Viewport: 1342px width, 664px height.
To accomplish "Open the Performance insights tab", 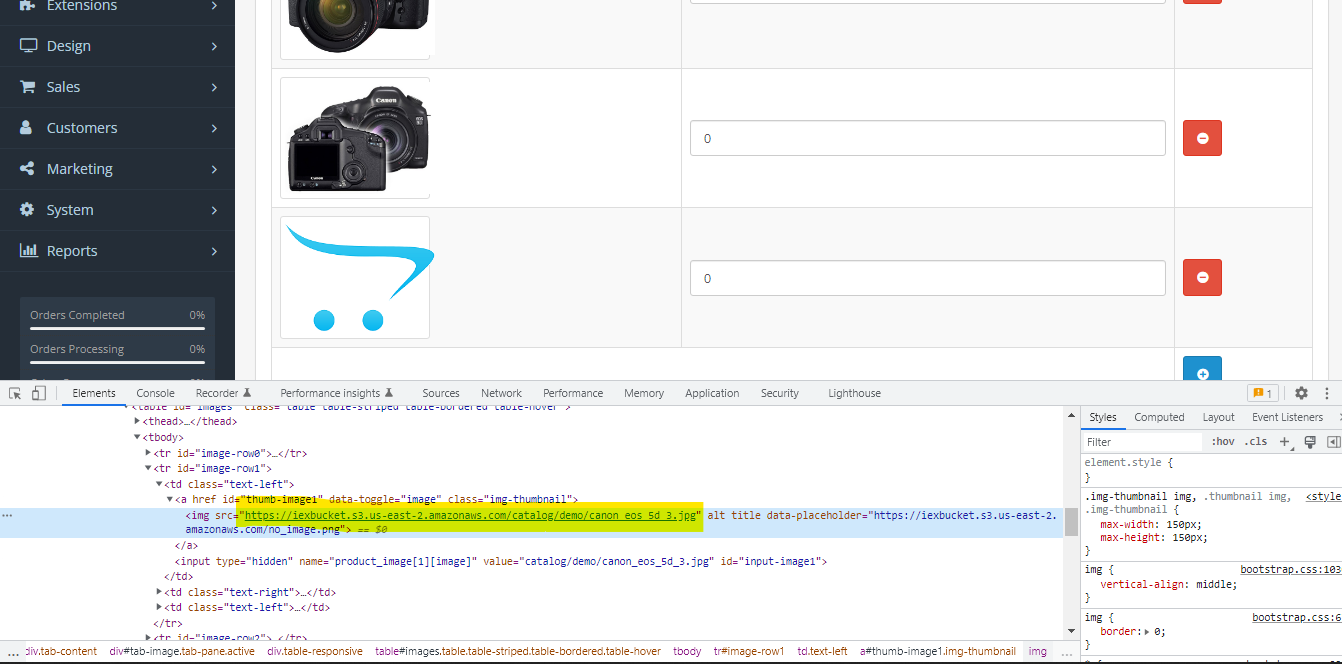I will 336,393.
